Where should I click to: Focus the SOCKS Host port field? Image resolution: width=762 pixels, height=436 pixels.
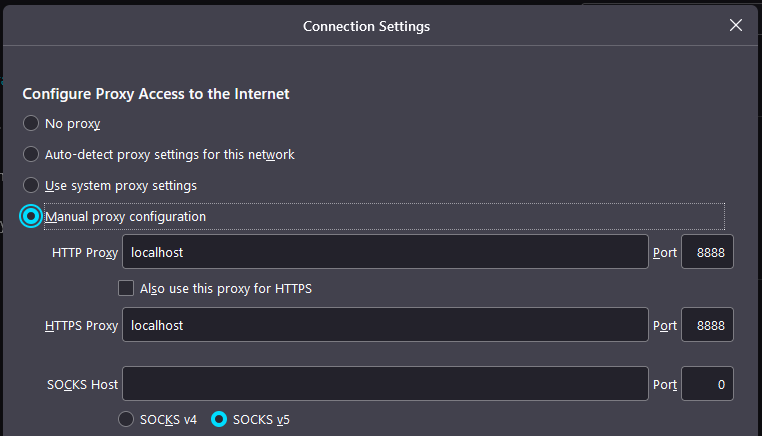[x=707, y=384]
